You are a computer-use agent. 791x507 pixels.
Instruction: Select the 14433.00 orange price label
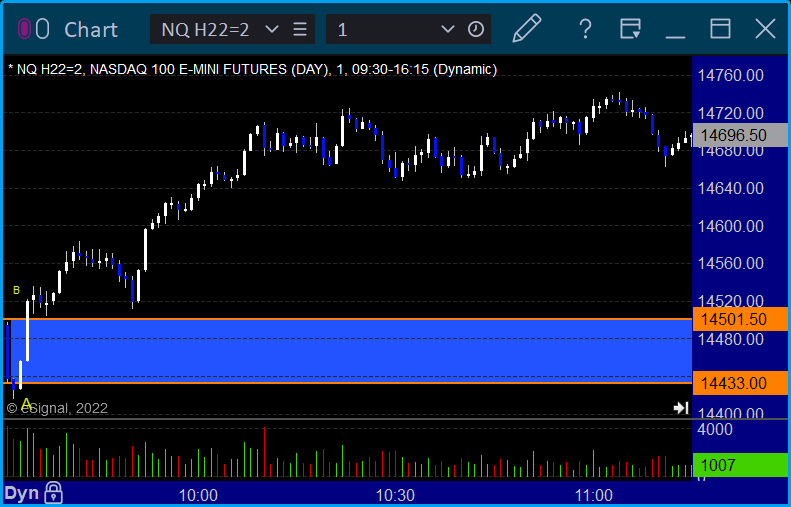coord(740,383)
